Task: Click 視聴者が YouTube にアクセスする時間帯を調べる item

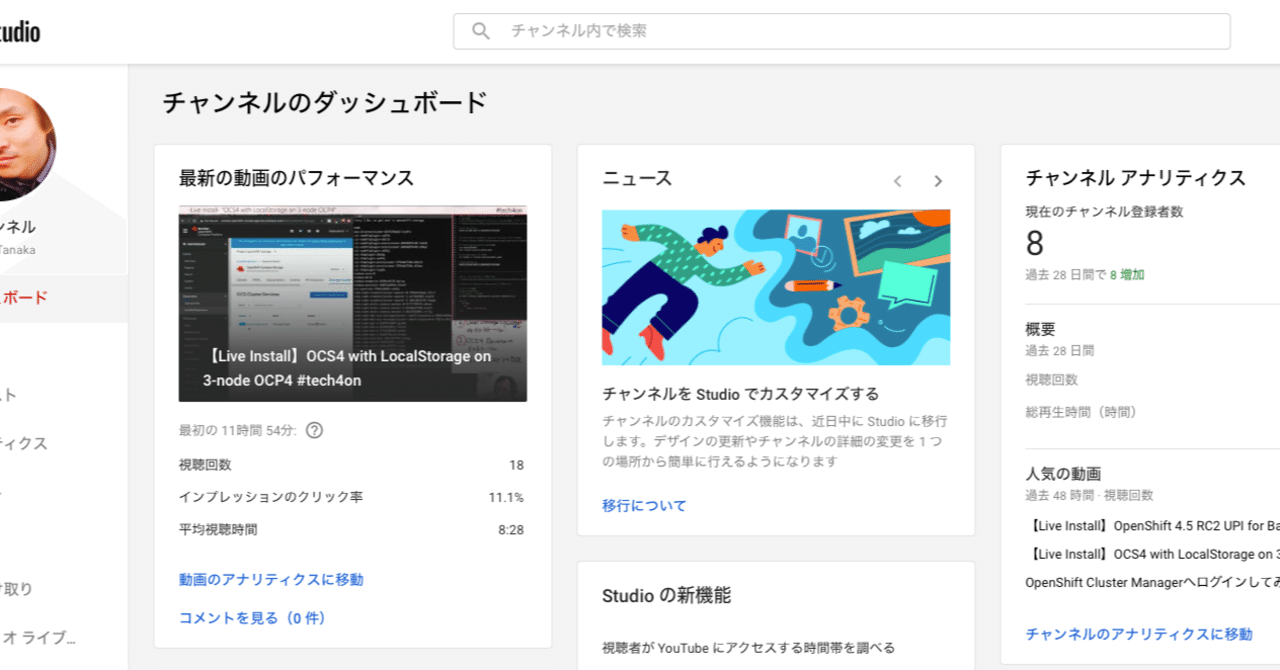Action: pos(748,648)
